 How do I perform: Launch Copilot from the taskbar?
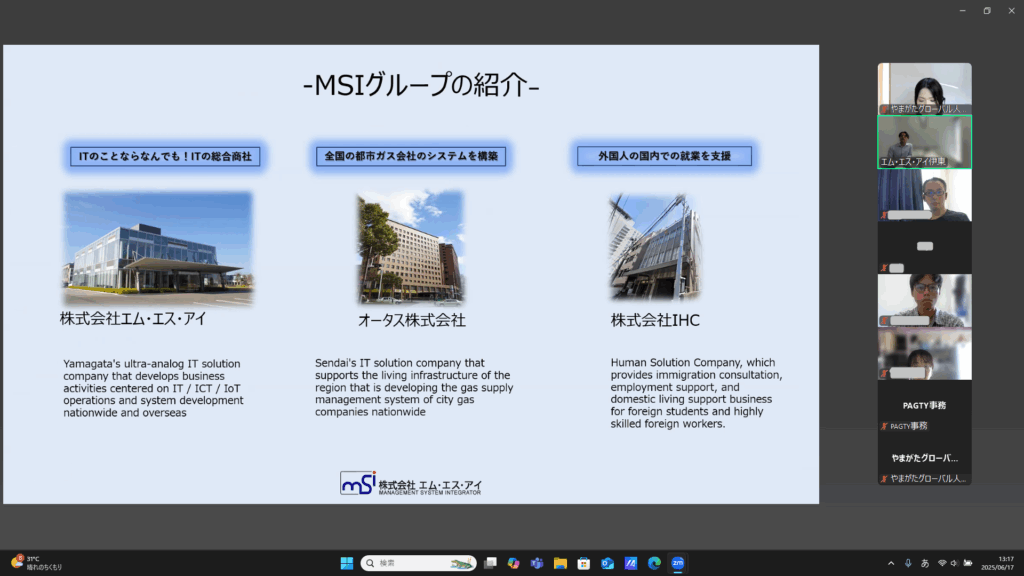pyautogui.click(x=513, y=563)
